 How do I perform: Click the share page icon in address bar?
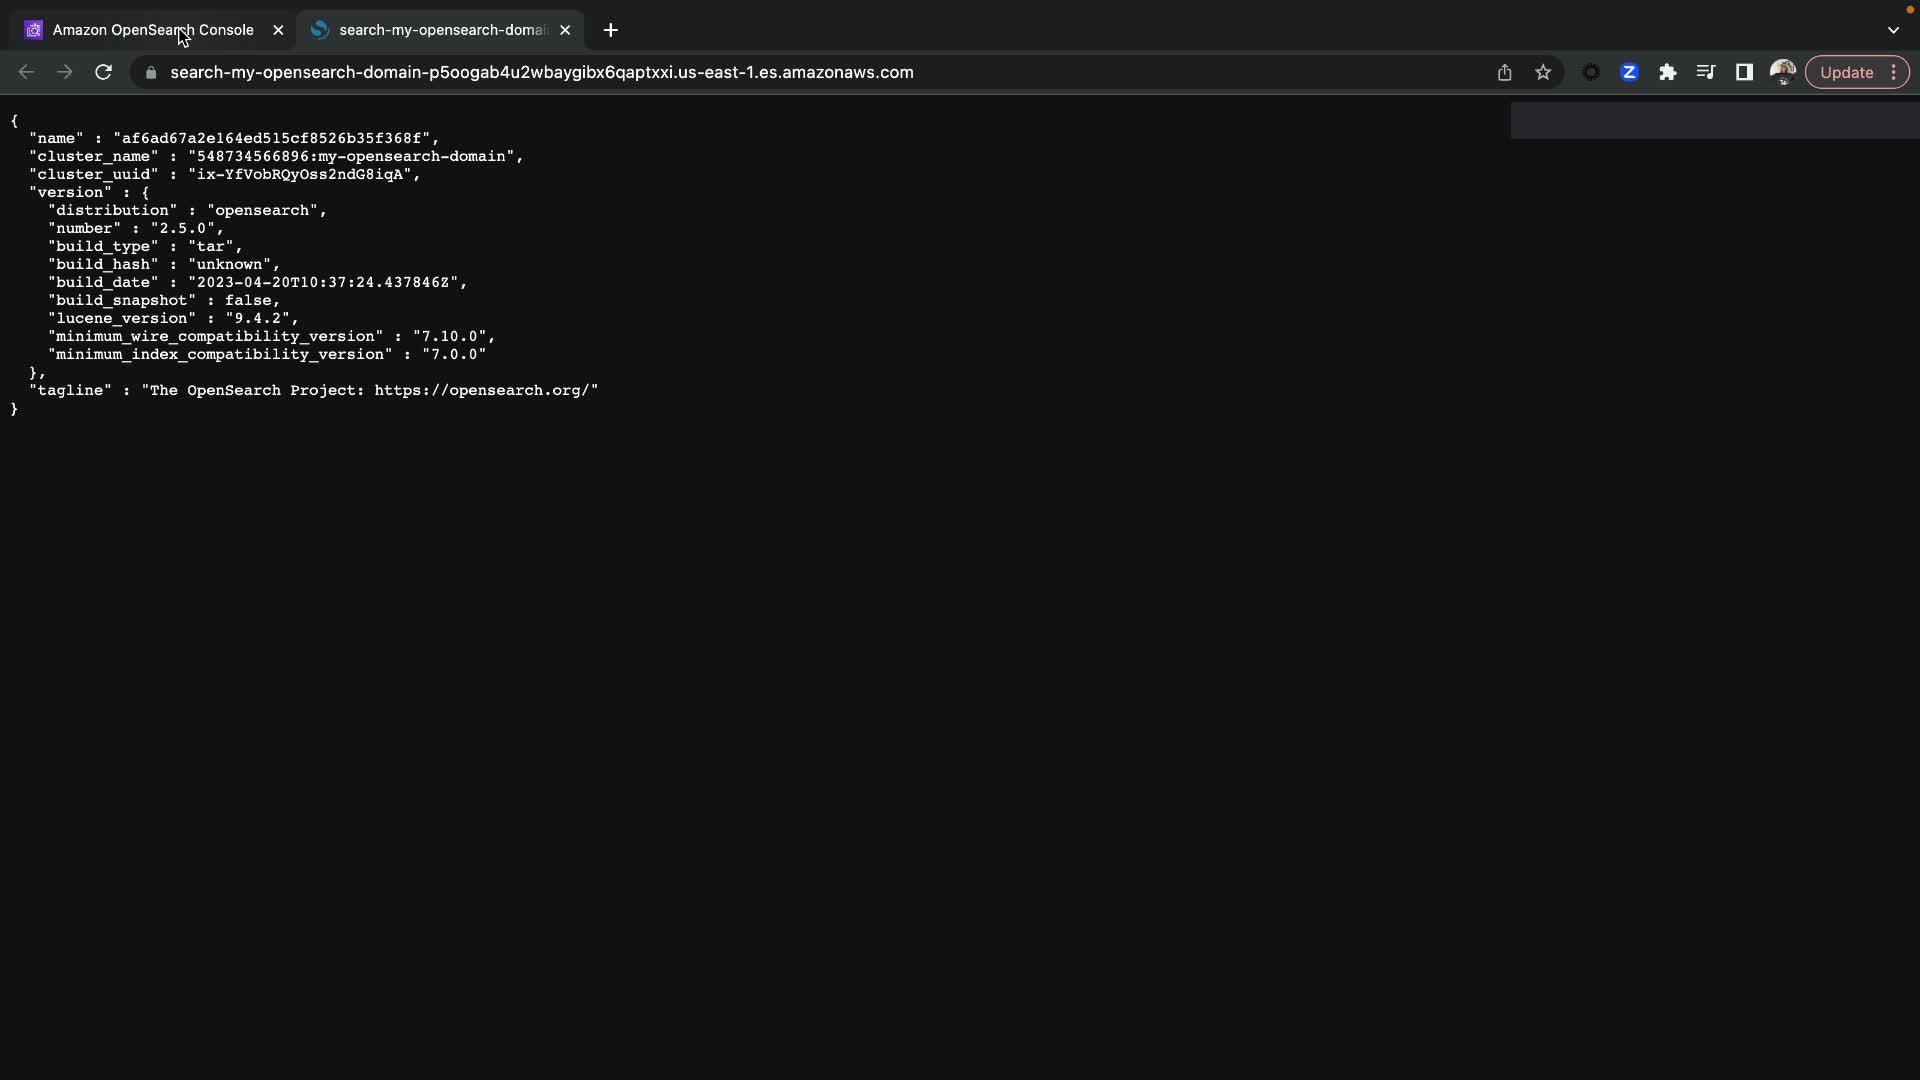click(x=1504, y=72)
